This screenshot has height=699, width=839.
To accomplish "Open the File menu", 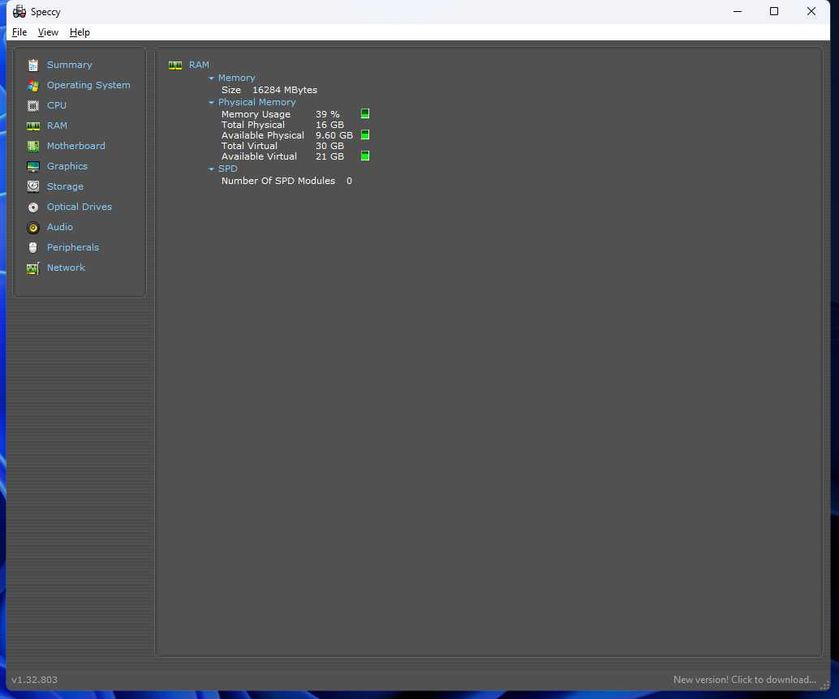I will point(19,32).
